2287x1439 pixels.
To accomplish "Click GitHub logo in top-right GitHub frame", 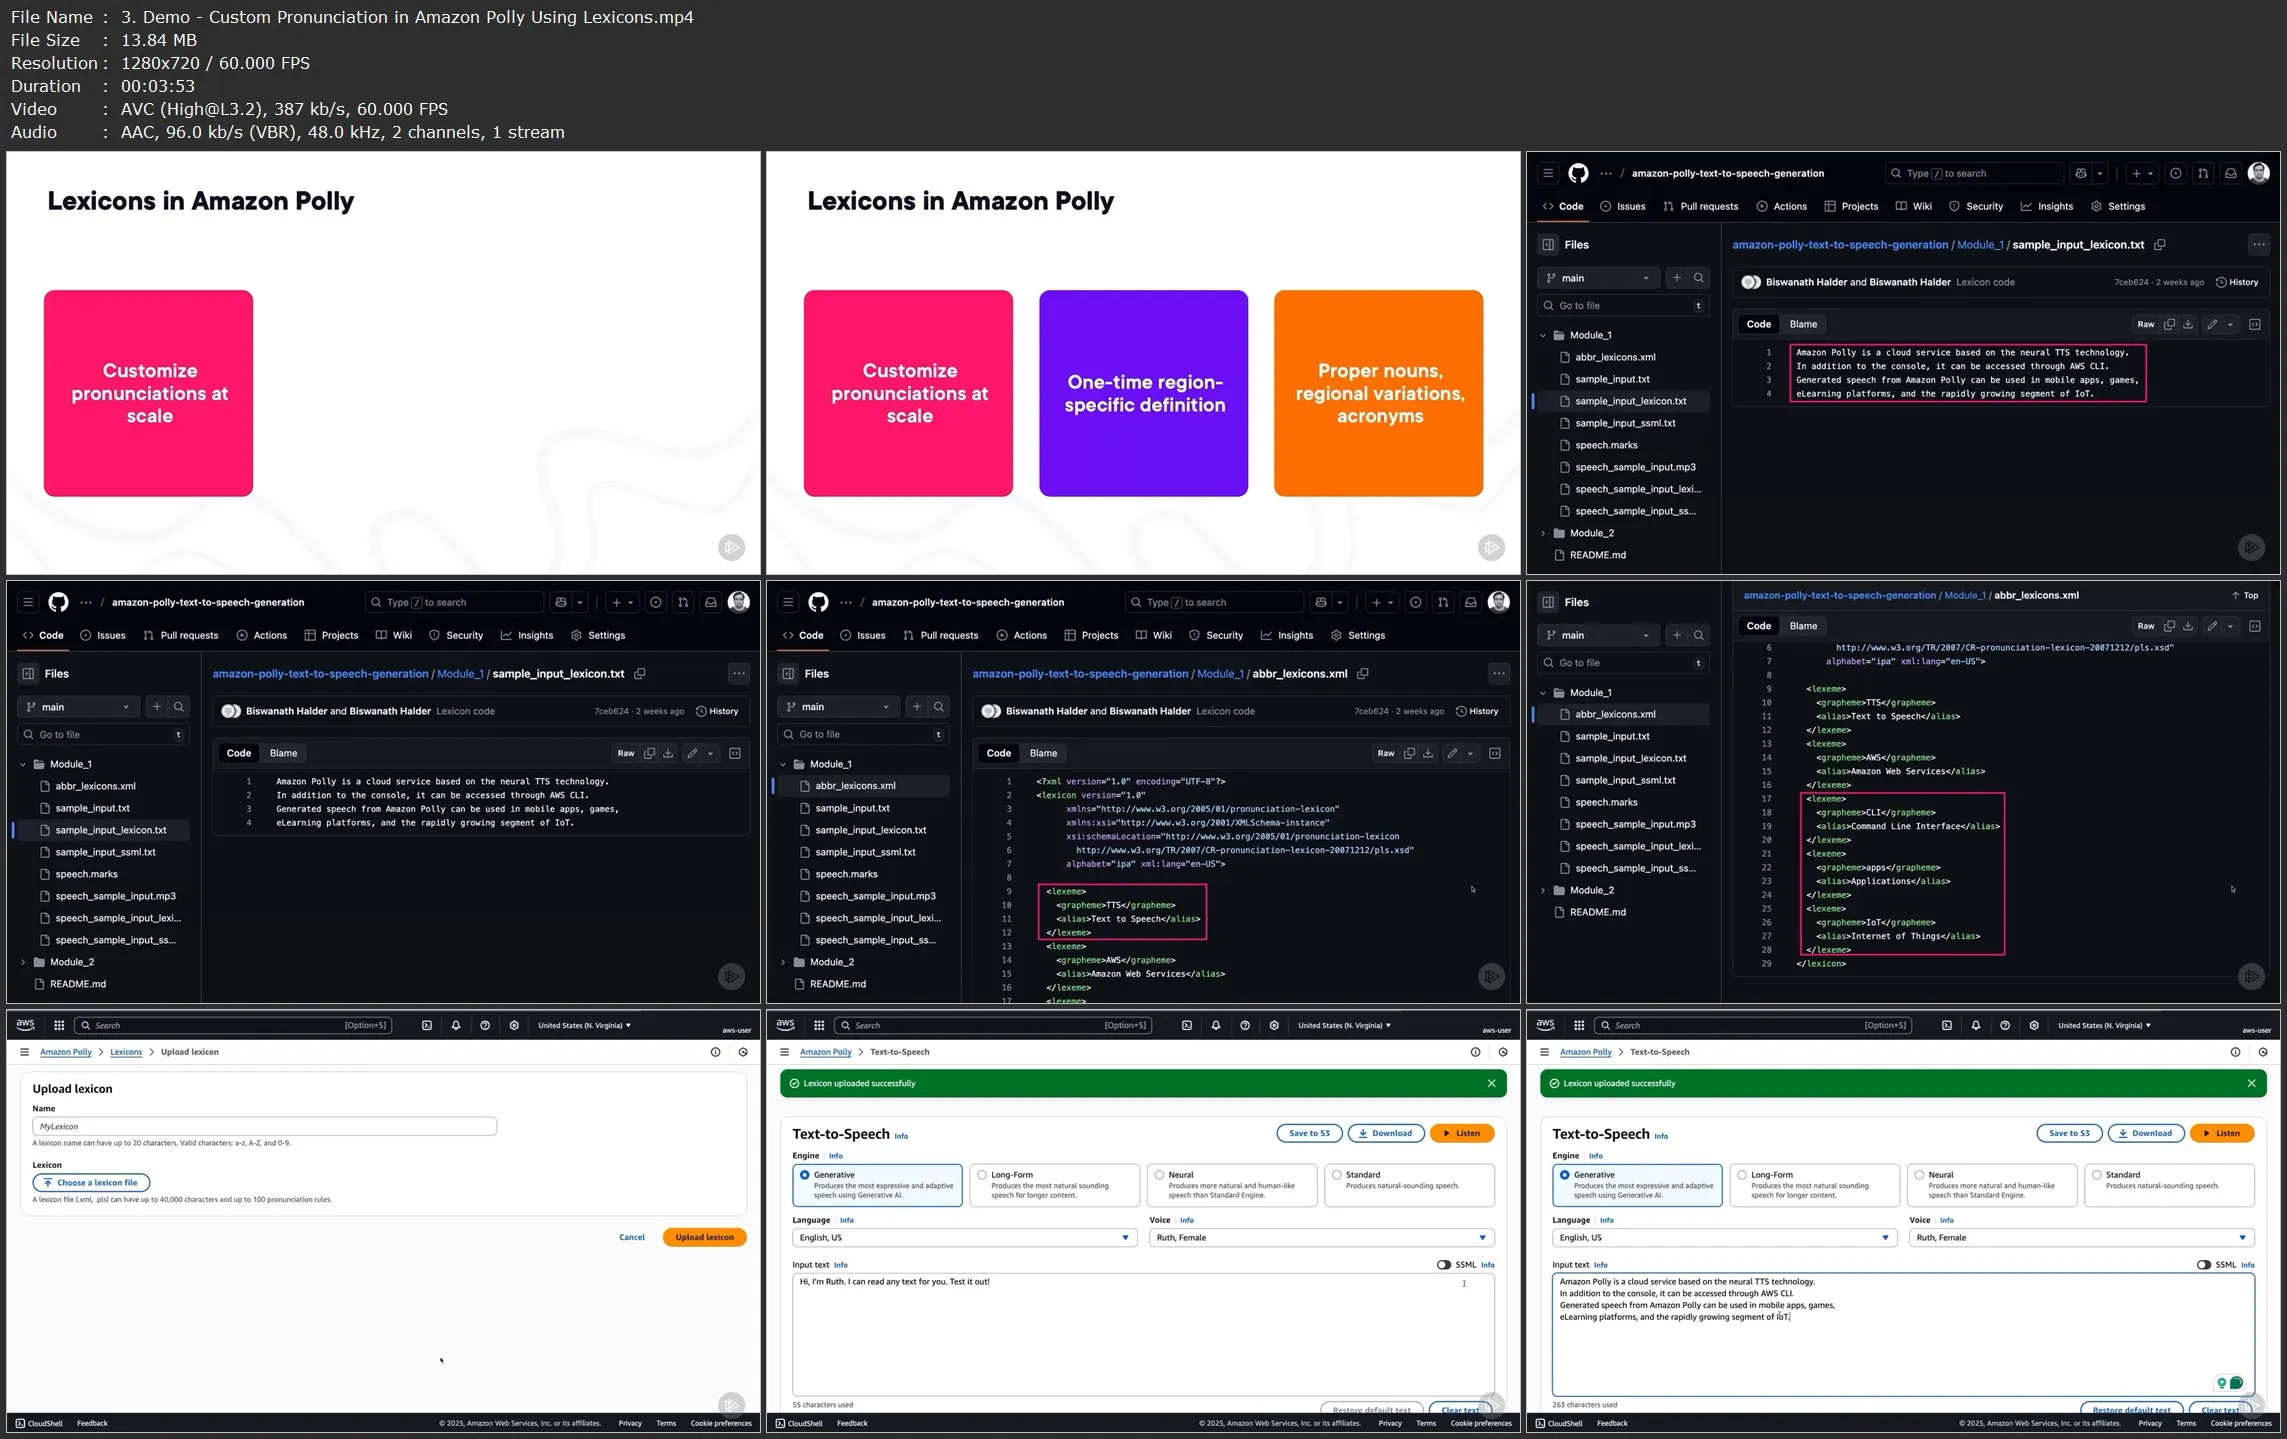I will click(x=1578, y=173).
